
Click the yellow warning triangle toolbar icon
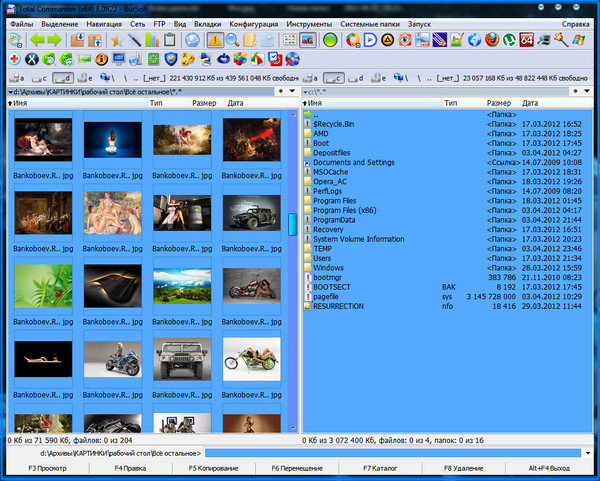pos(214,41)
